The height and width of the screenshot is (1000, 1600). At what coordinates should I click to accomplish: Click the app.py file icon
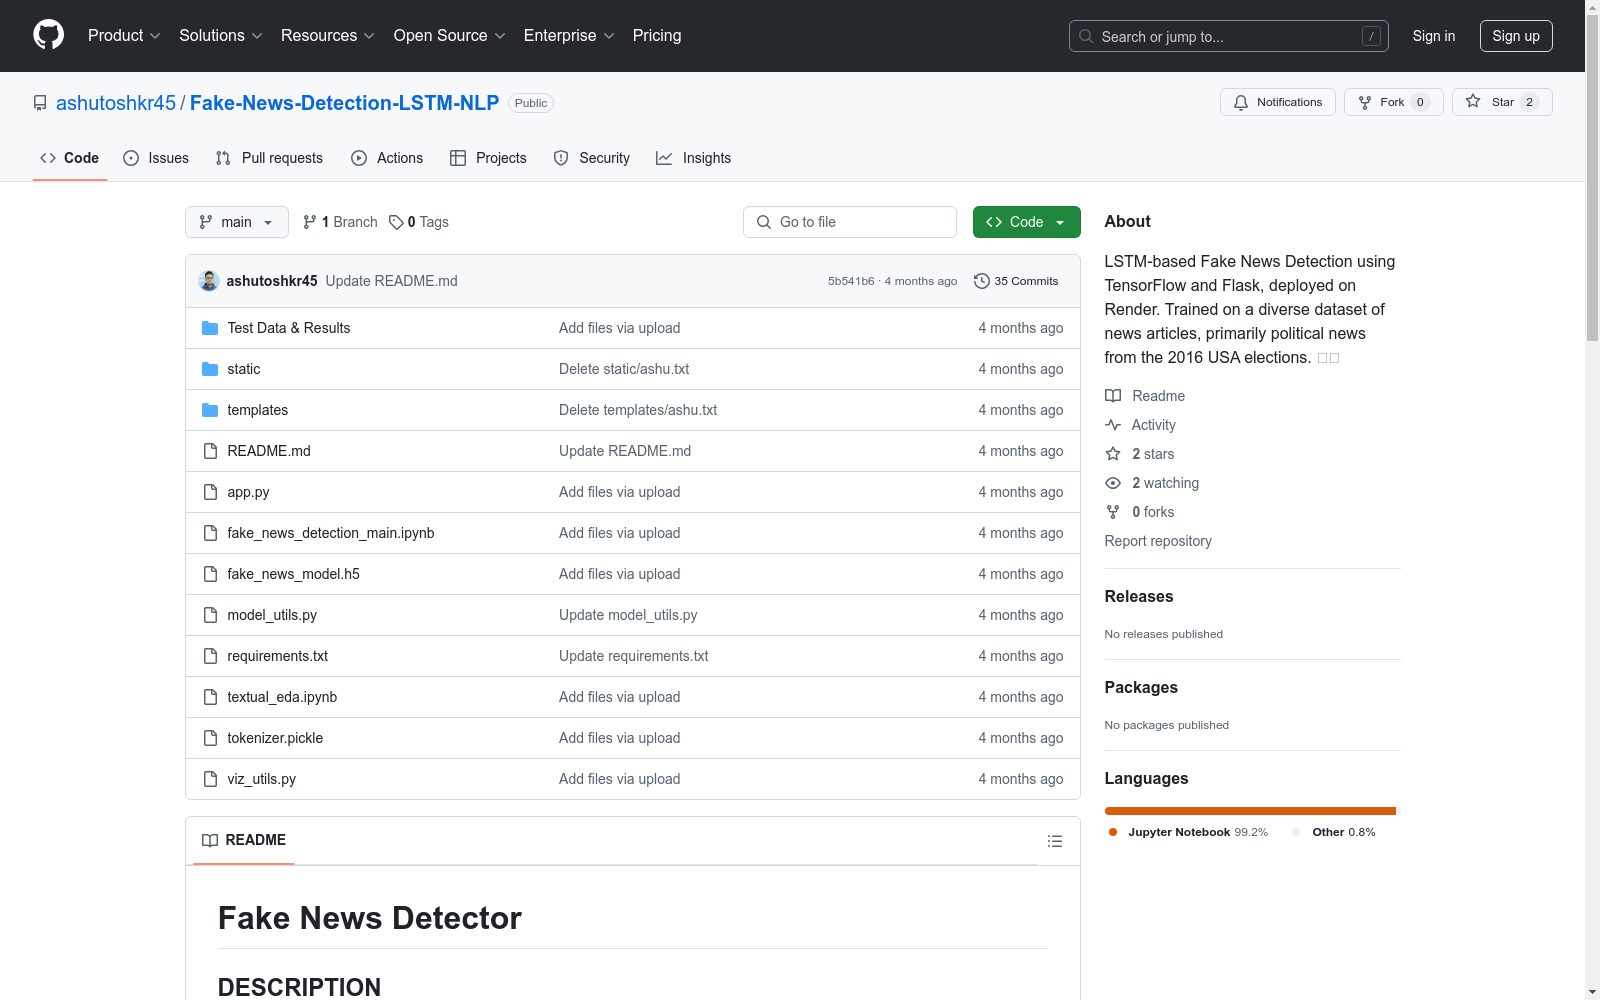coord(210,492)
